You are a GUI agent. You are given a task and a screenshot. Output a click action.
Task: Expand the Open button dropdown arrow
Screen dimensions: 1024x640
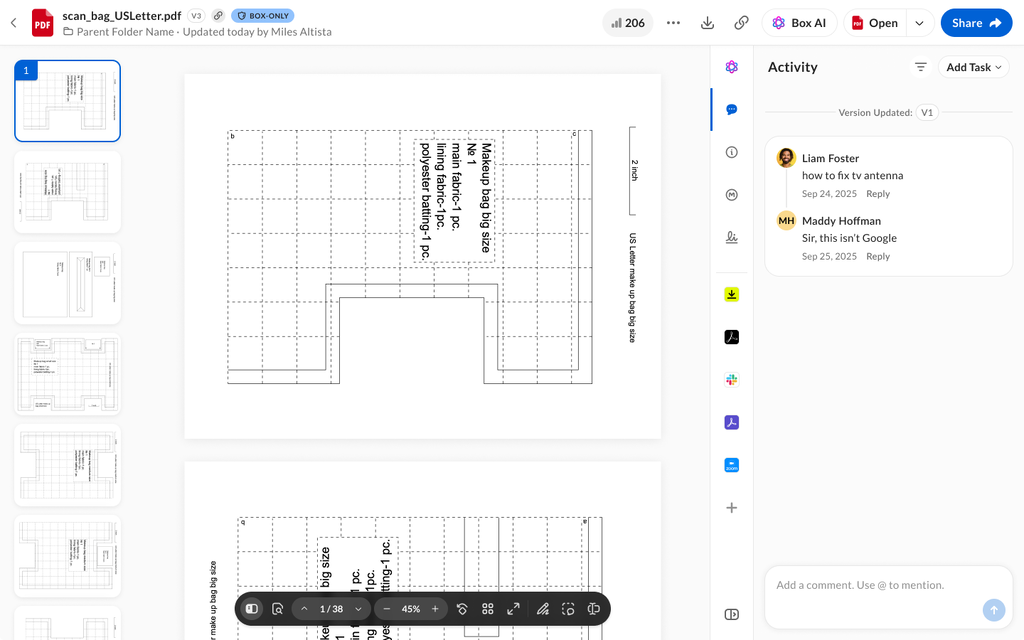(x=920, y=23)
